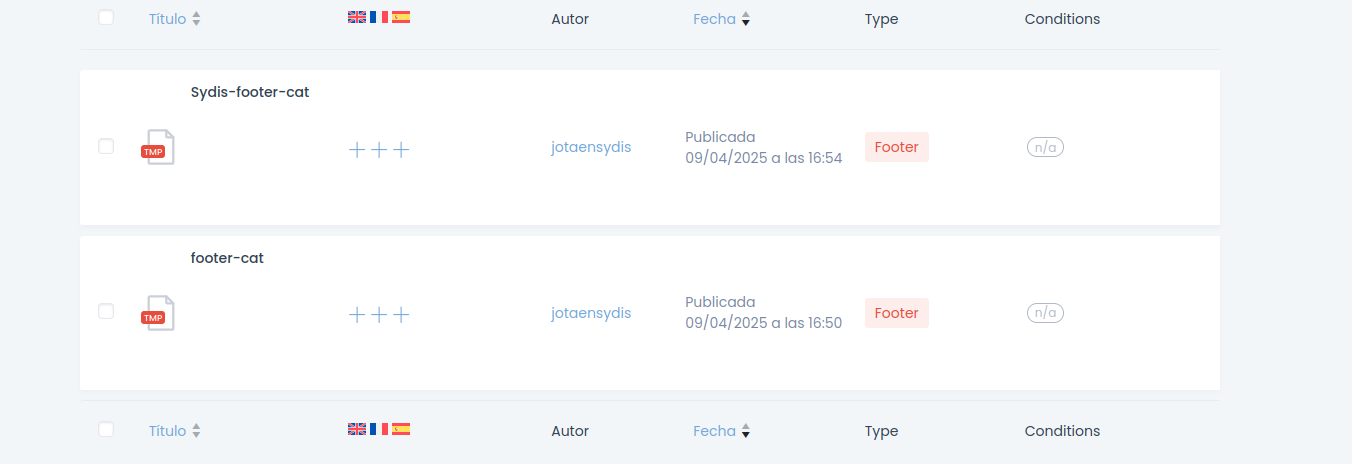The image size is (1352, 464).
Task: Add Spanish translation for Sydis-footer-cat
Action: point(401,150)
